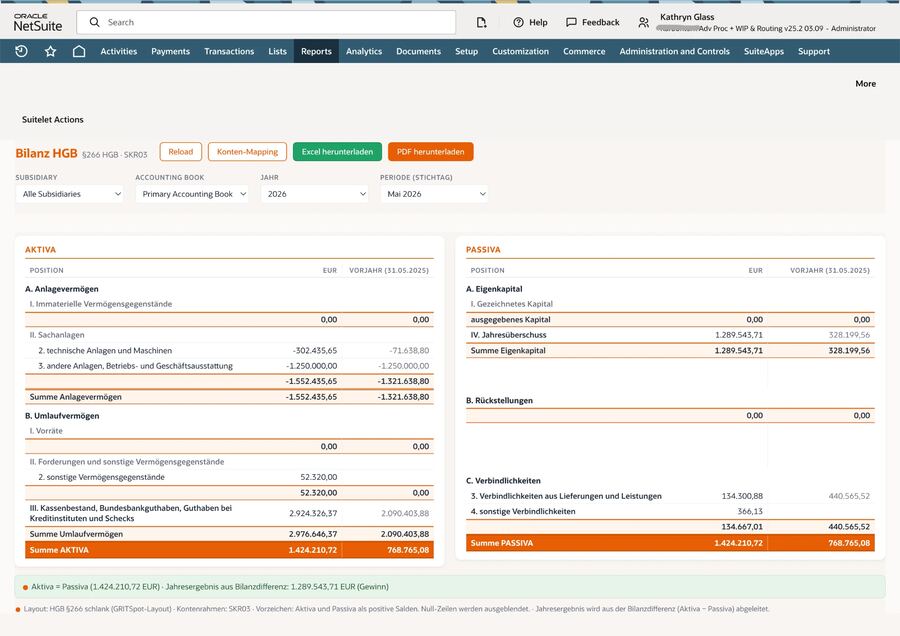Screen dimensions: 900x636
Task: Click the Kathryn Glass user name
Action: [x=687, y=17]
